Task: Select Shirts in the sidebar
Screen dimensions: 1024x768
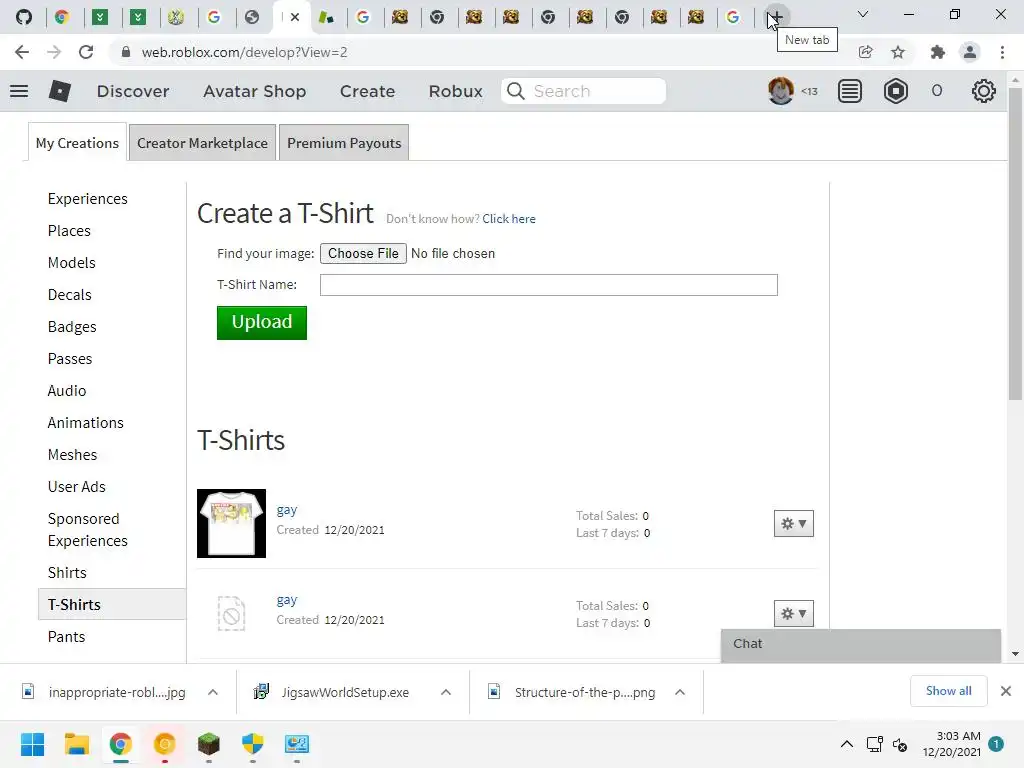Action: (67, 573)
